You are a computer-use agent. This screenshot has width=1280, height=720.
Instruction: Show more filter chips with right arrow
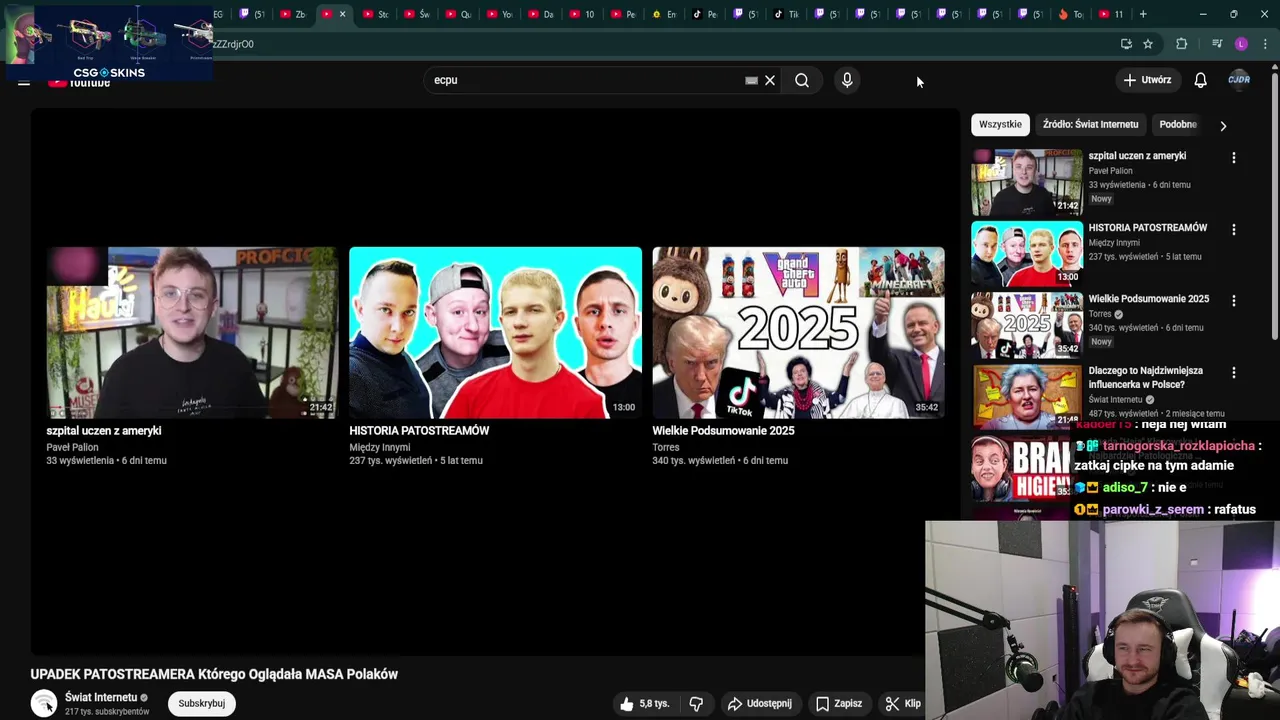pyautogui.click(x=1222, y=125)
